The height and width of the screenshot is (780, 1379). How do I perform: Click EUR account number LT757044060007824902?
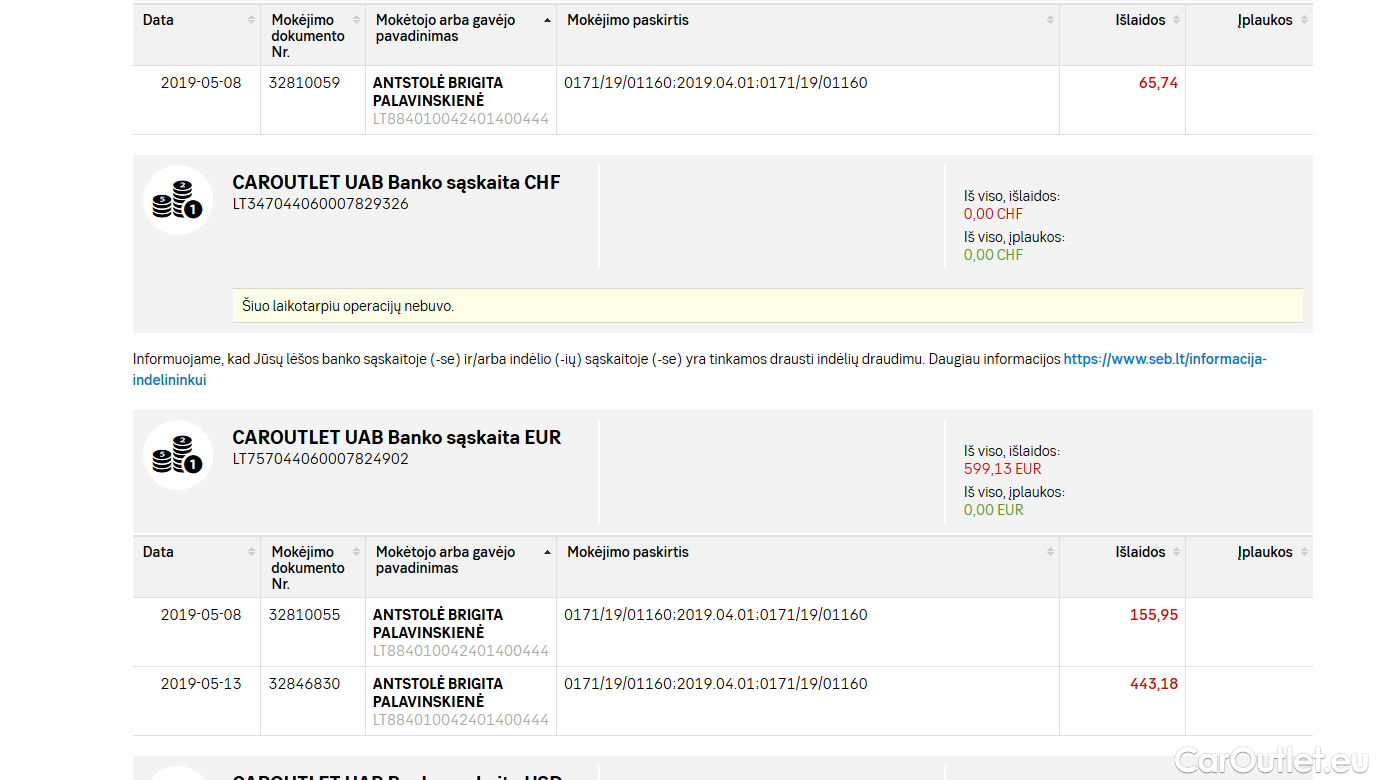(x=321, y=459)
